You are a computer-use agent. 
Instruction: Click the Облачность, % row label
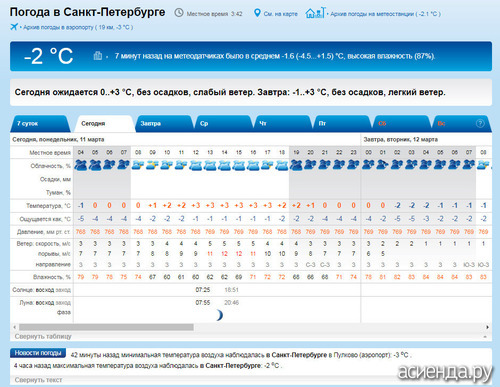[50, 166]
